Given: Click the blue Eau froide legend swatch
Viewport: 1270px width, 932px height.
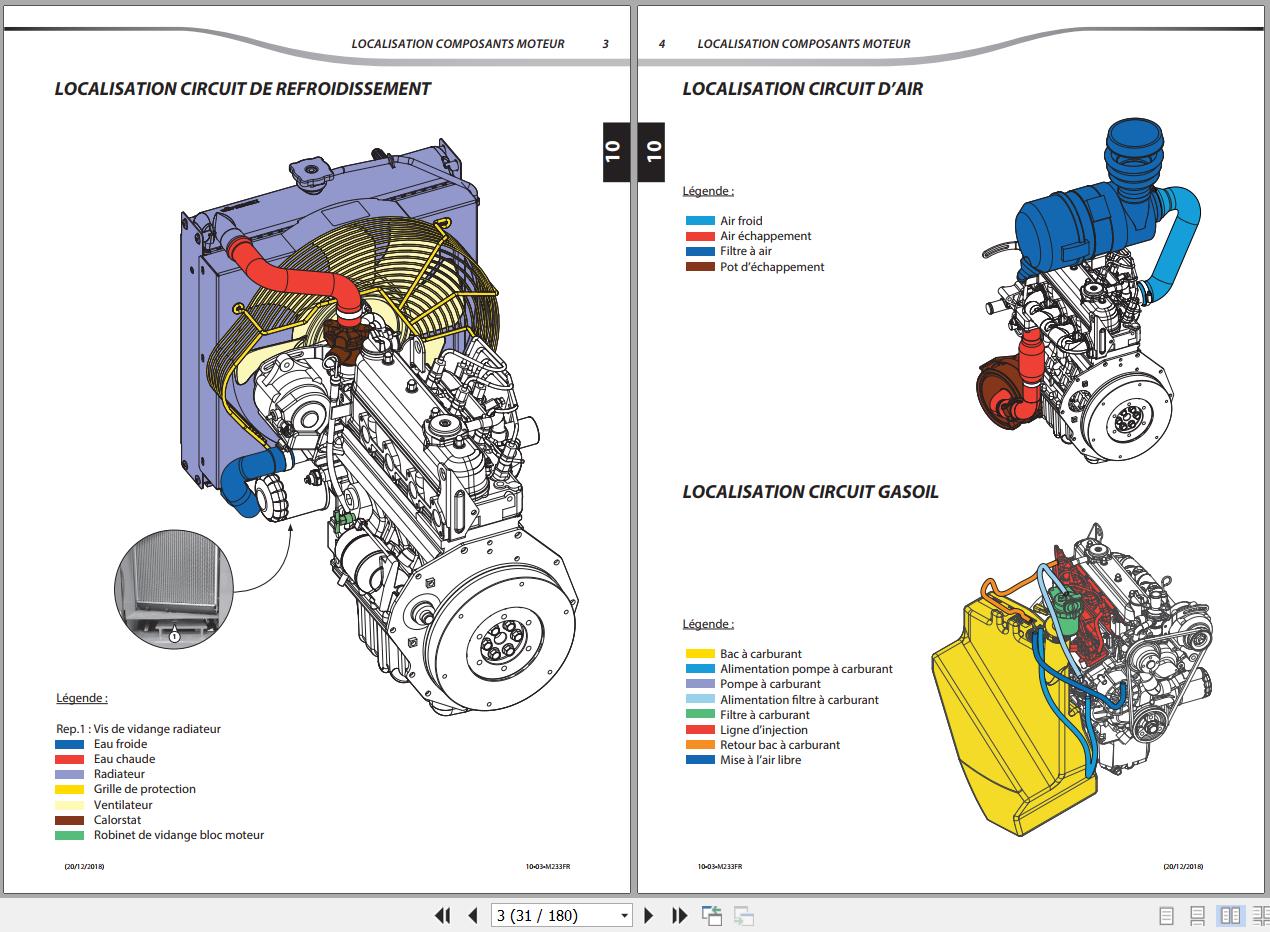Looking at the screenshot, I should (x=69, y=744).
